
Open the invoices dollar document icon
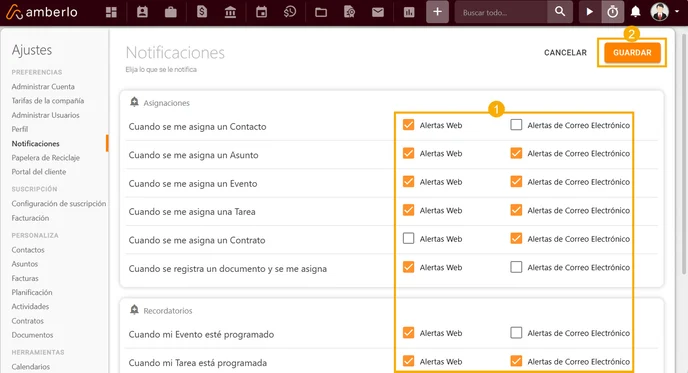202,12
